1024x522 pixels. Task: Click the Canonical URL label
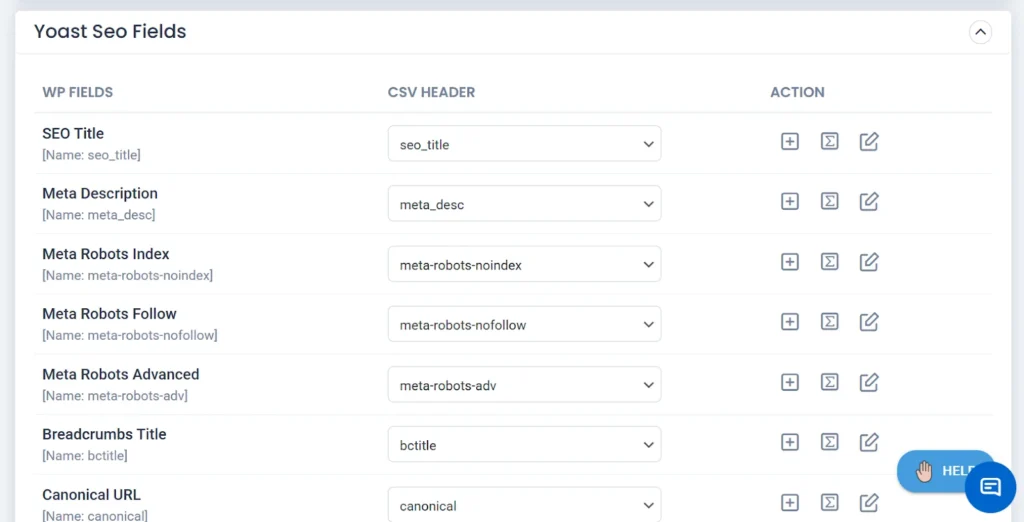(91, 495)
